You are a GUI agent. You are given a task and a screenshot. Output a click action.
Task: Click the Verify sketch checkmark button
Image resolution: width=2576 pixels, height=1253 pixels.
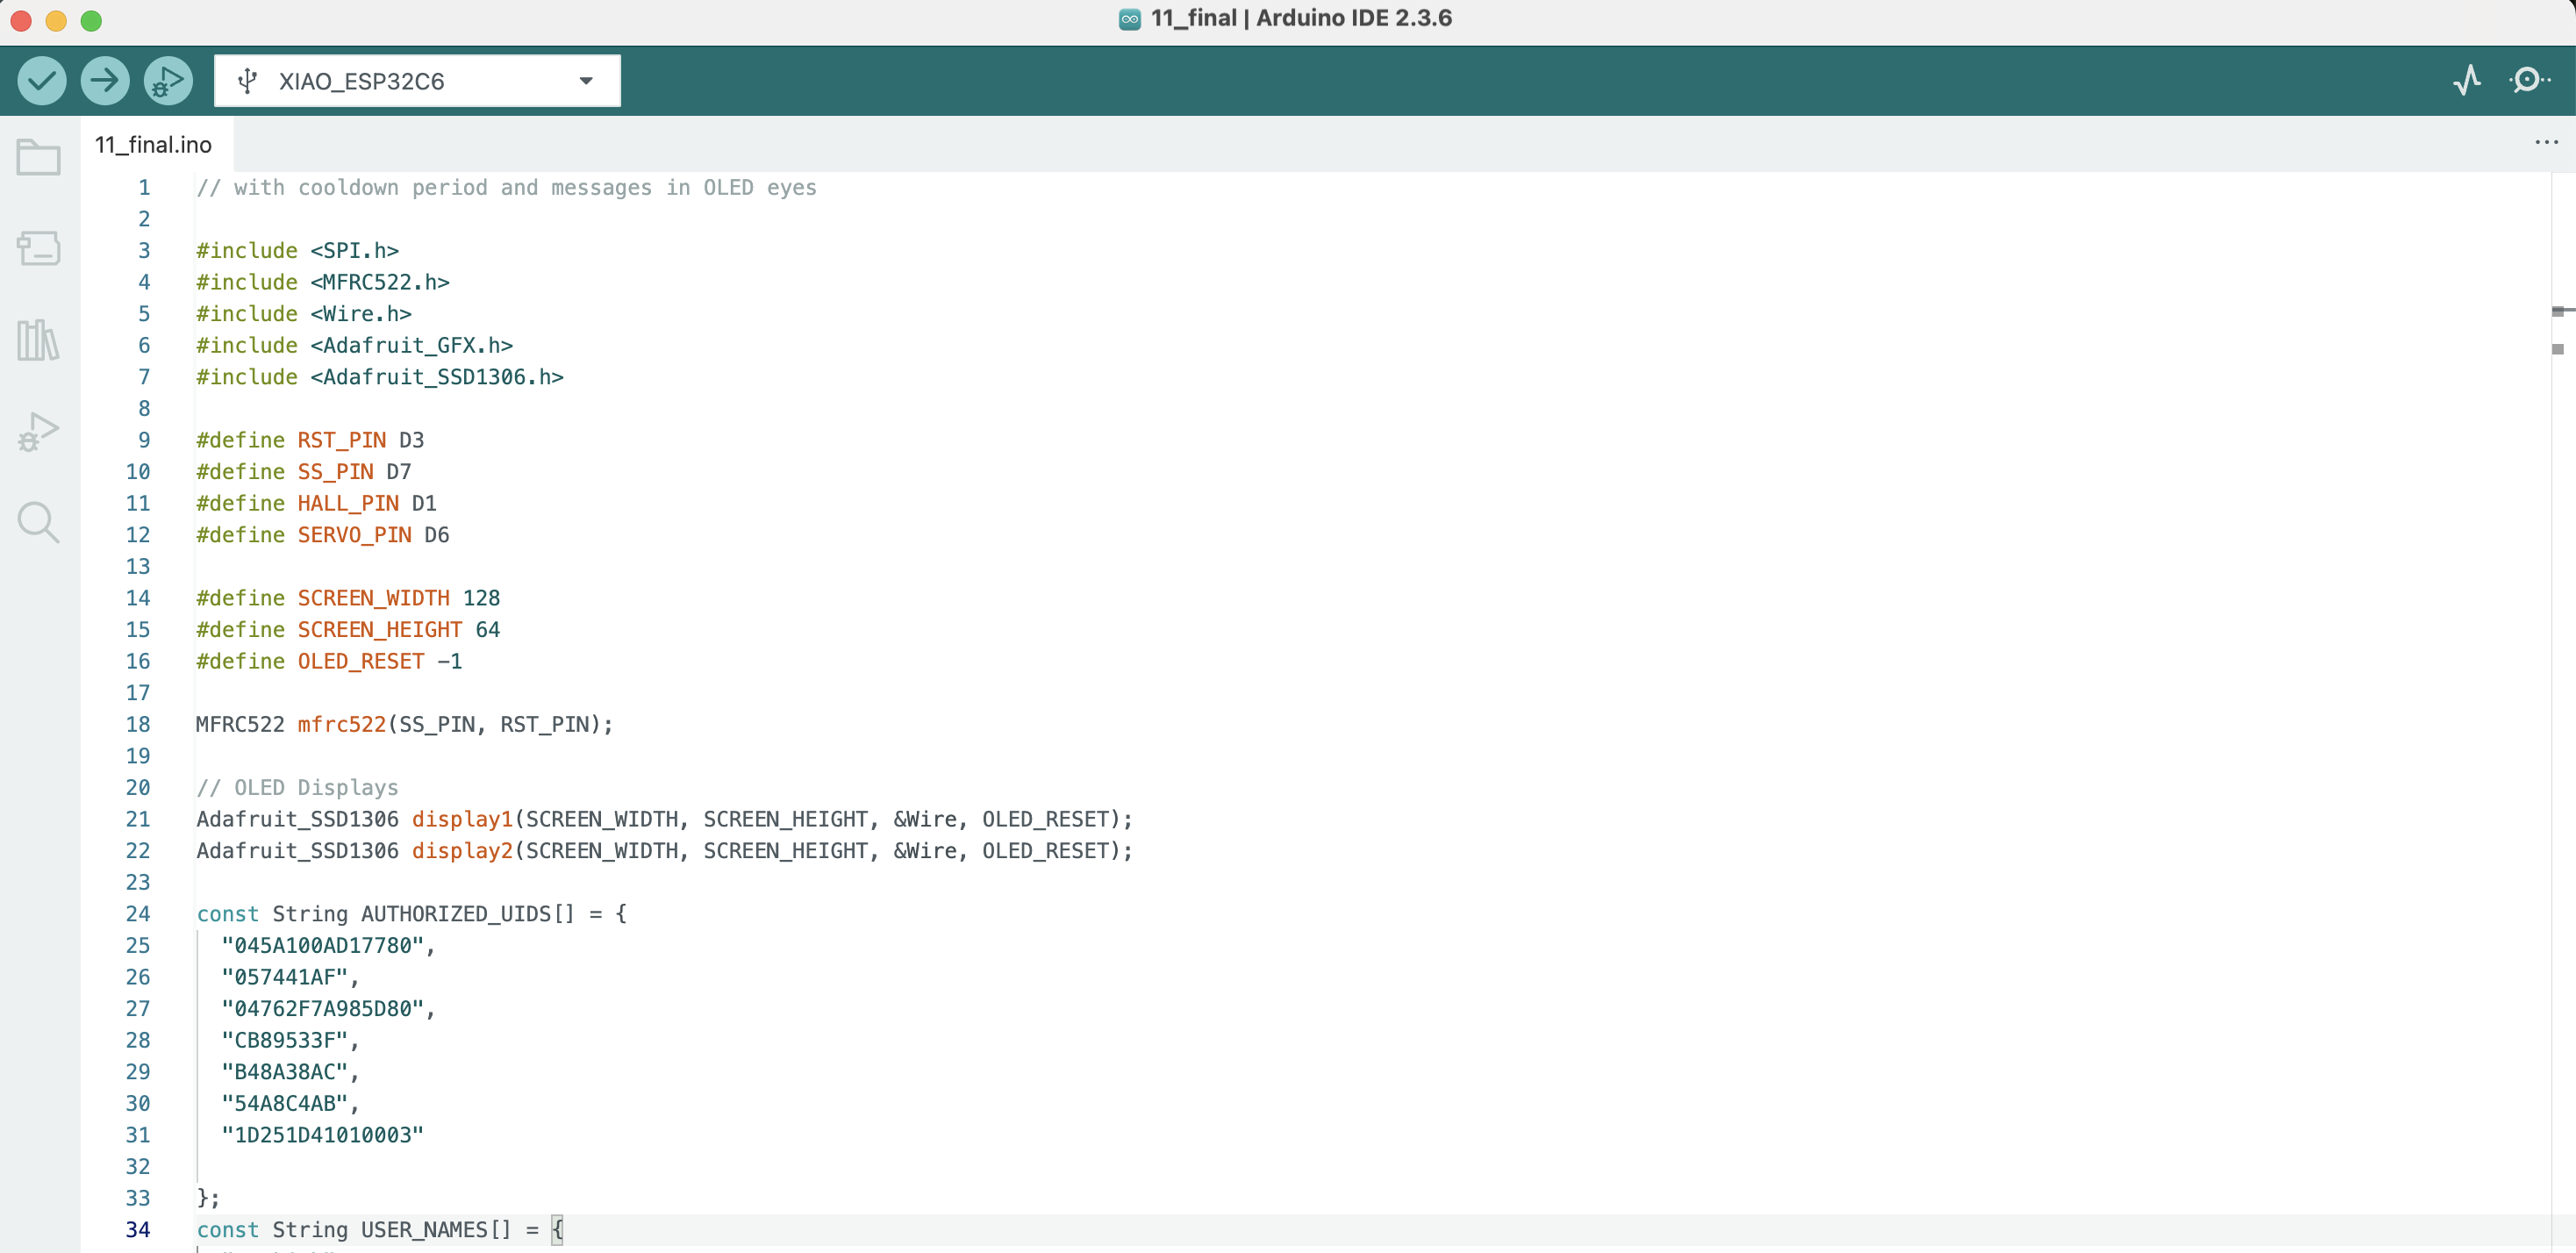(x=41, y=80)
